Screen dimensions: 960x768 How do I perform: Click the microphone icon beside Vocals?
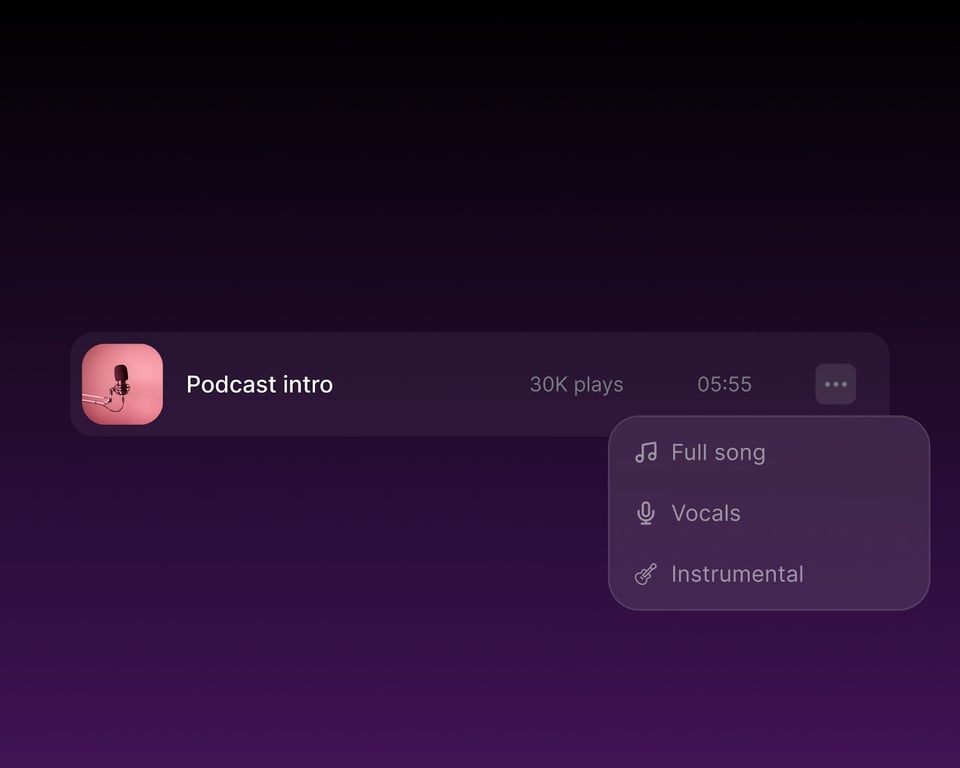[646, 513]
